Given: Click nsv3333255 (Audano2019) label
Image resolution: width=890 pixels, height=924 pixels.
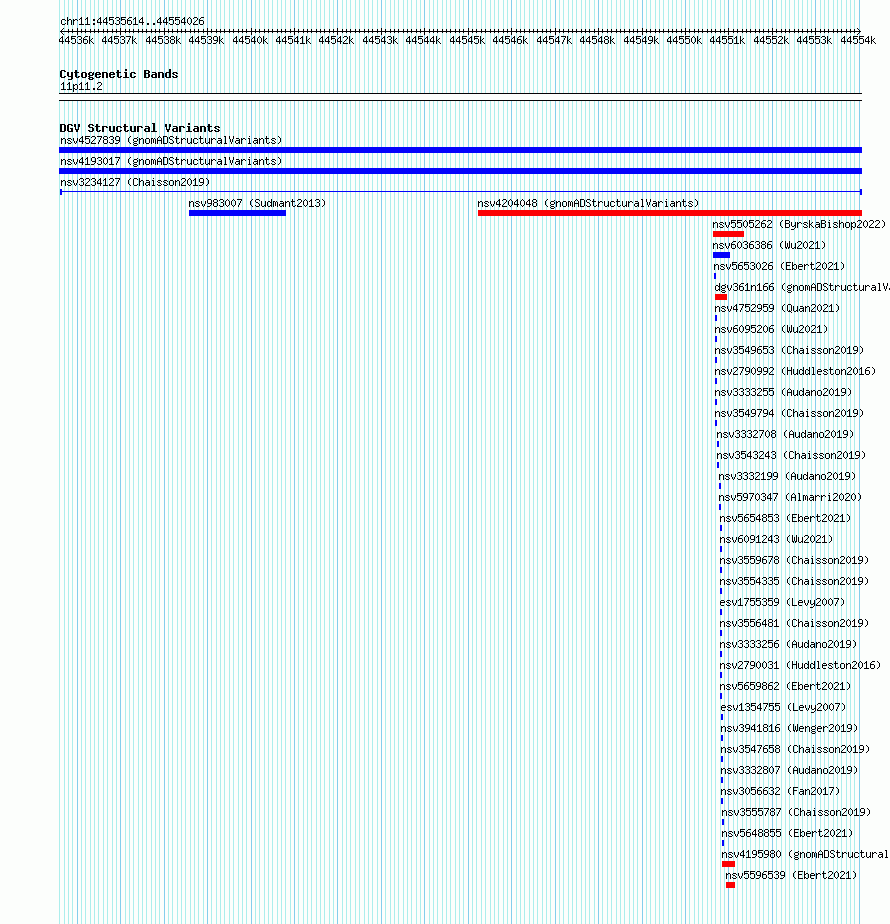Looking at the screenshot, I should click(783, 392).
